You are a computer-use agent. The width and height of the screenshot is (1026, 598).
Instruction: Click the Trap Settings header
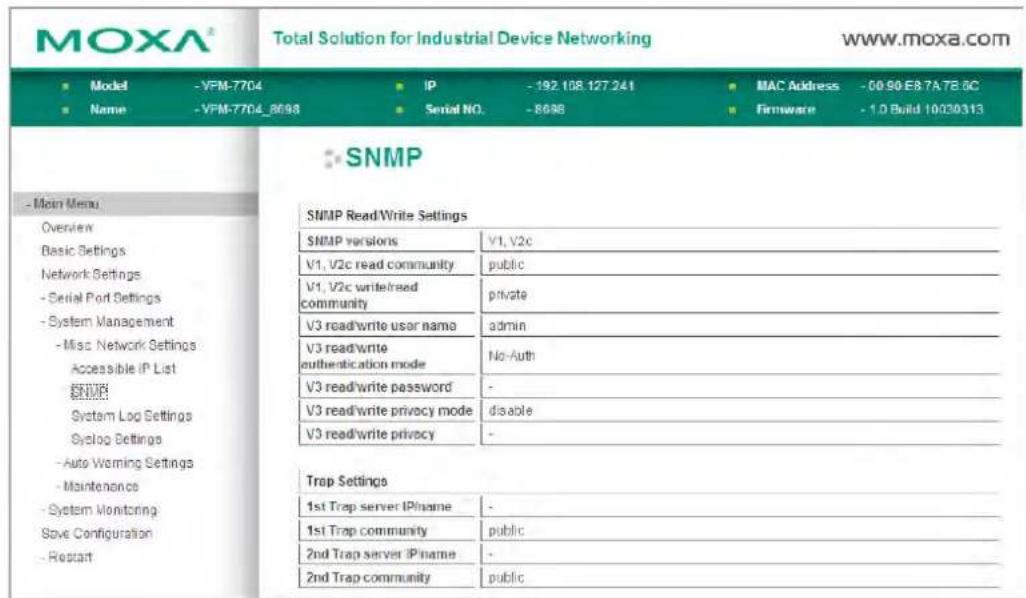tap(346, 481)
